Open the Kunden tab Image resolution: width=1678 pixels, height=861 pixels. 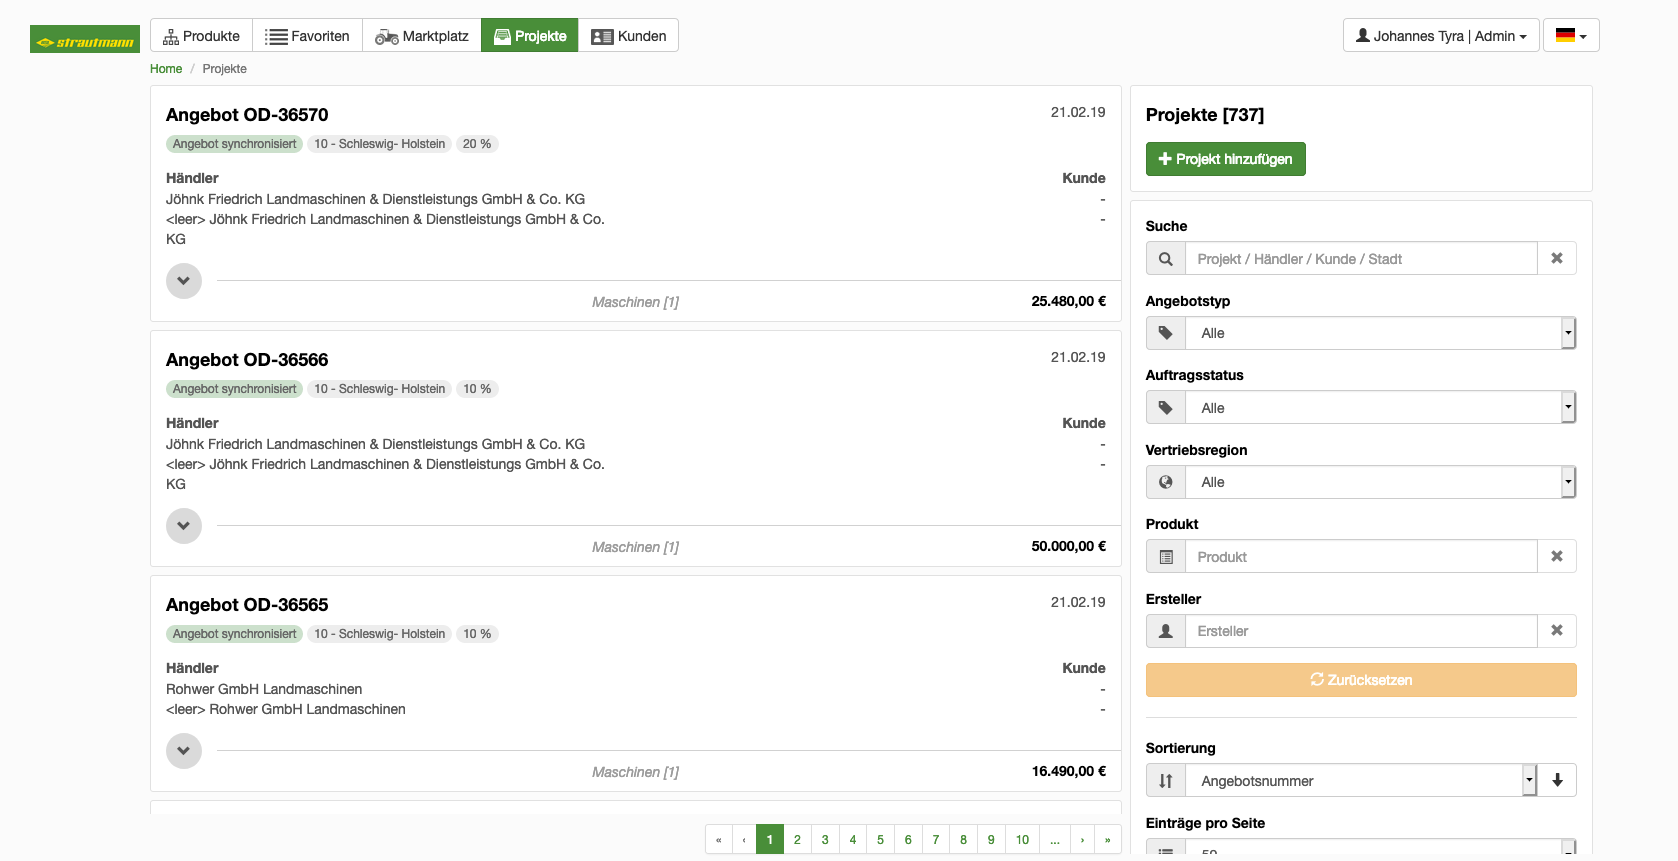tap(628, 35)
